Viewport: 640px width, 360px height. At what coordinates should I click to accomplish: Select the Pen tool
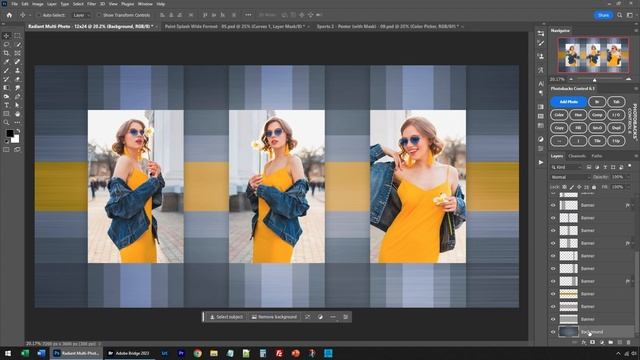(18, 97)
